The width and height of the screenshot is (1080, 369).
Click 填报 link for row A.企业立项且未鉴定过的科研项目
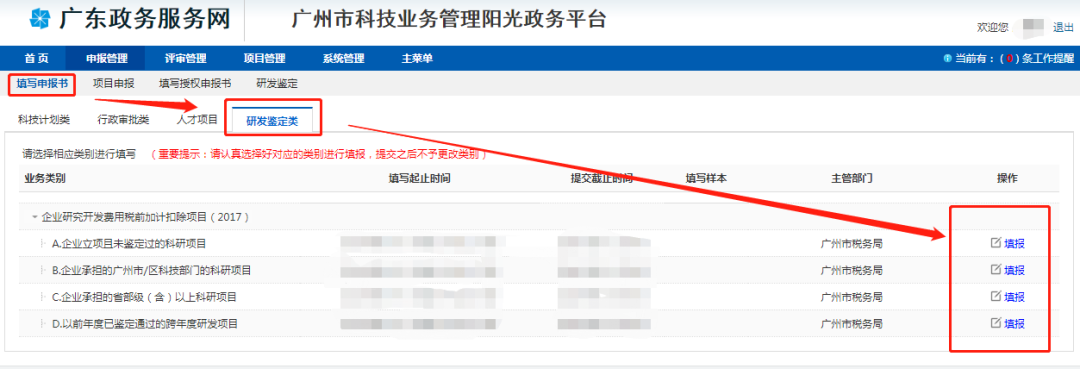point(1015,243)
